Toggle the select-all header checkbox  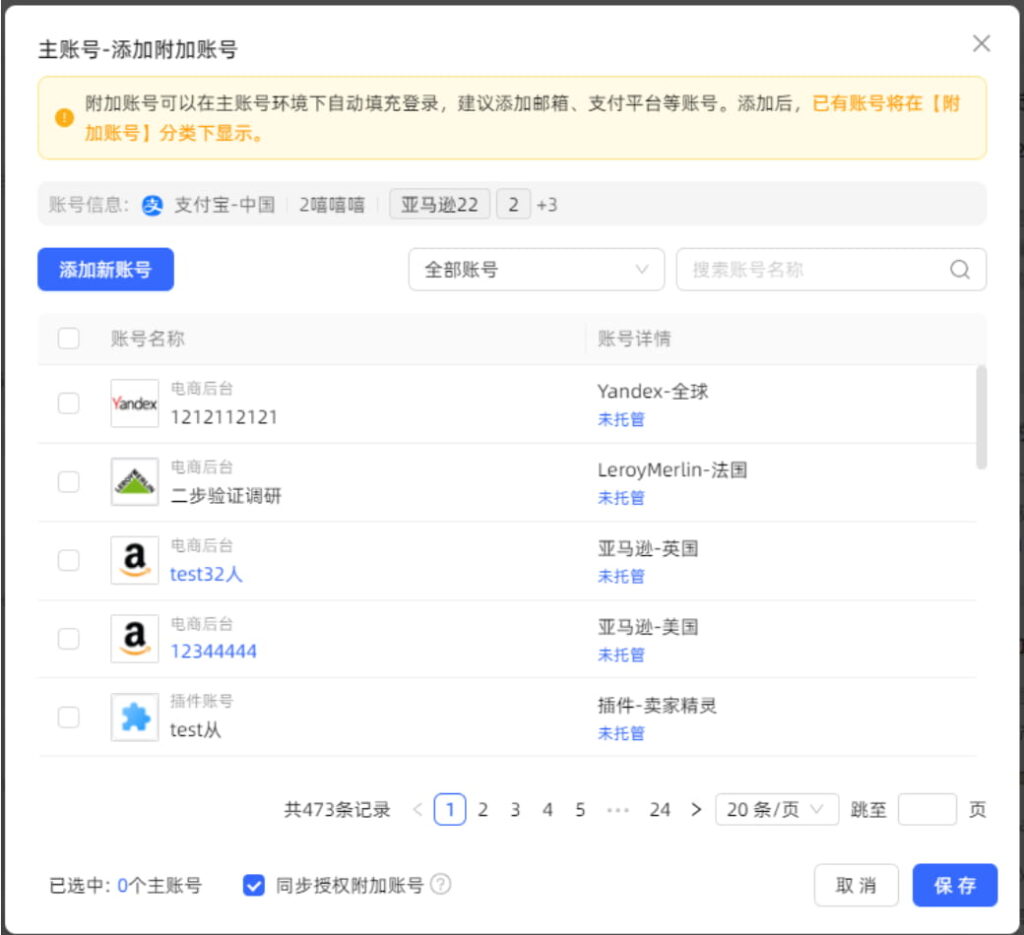68,338
